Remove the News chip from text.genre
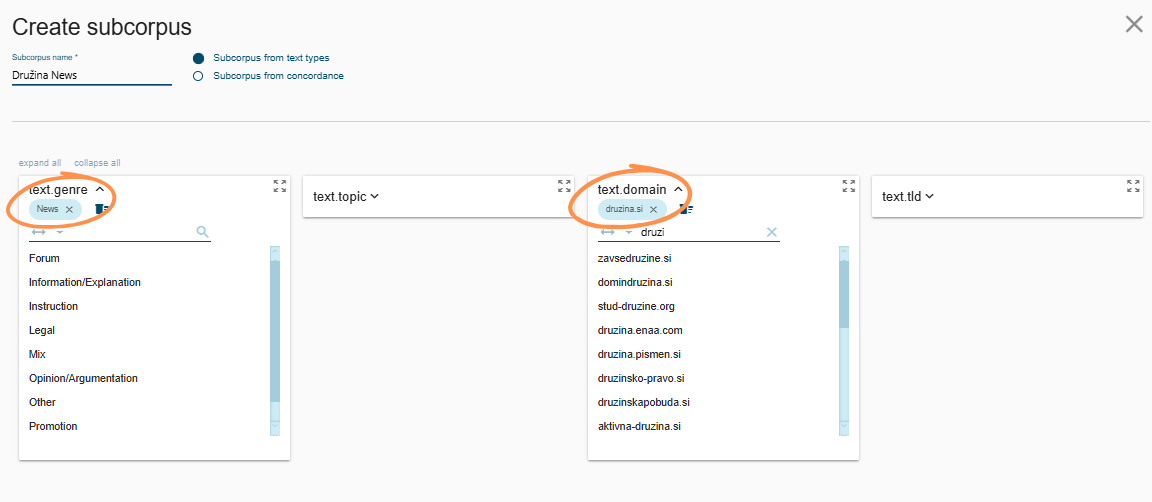Viewport: 1152px width, 502px height. [69, 209]
